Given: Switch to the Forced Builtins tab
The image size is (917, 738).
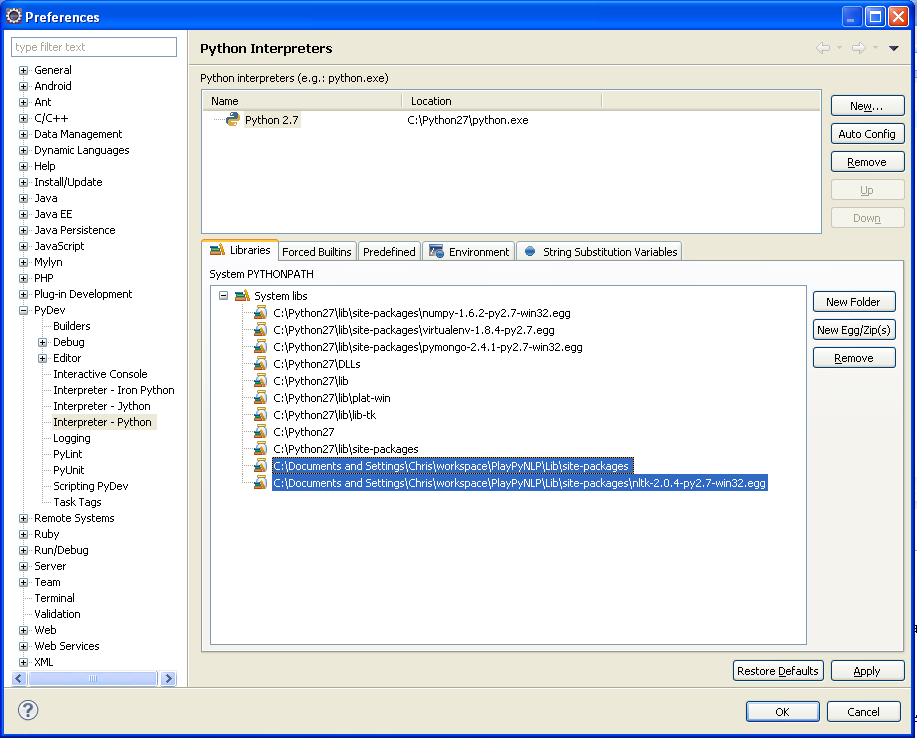Looking at the screenshot, I should click(317, 251).
